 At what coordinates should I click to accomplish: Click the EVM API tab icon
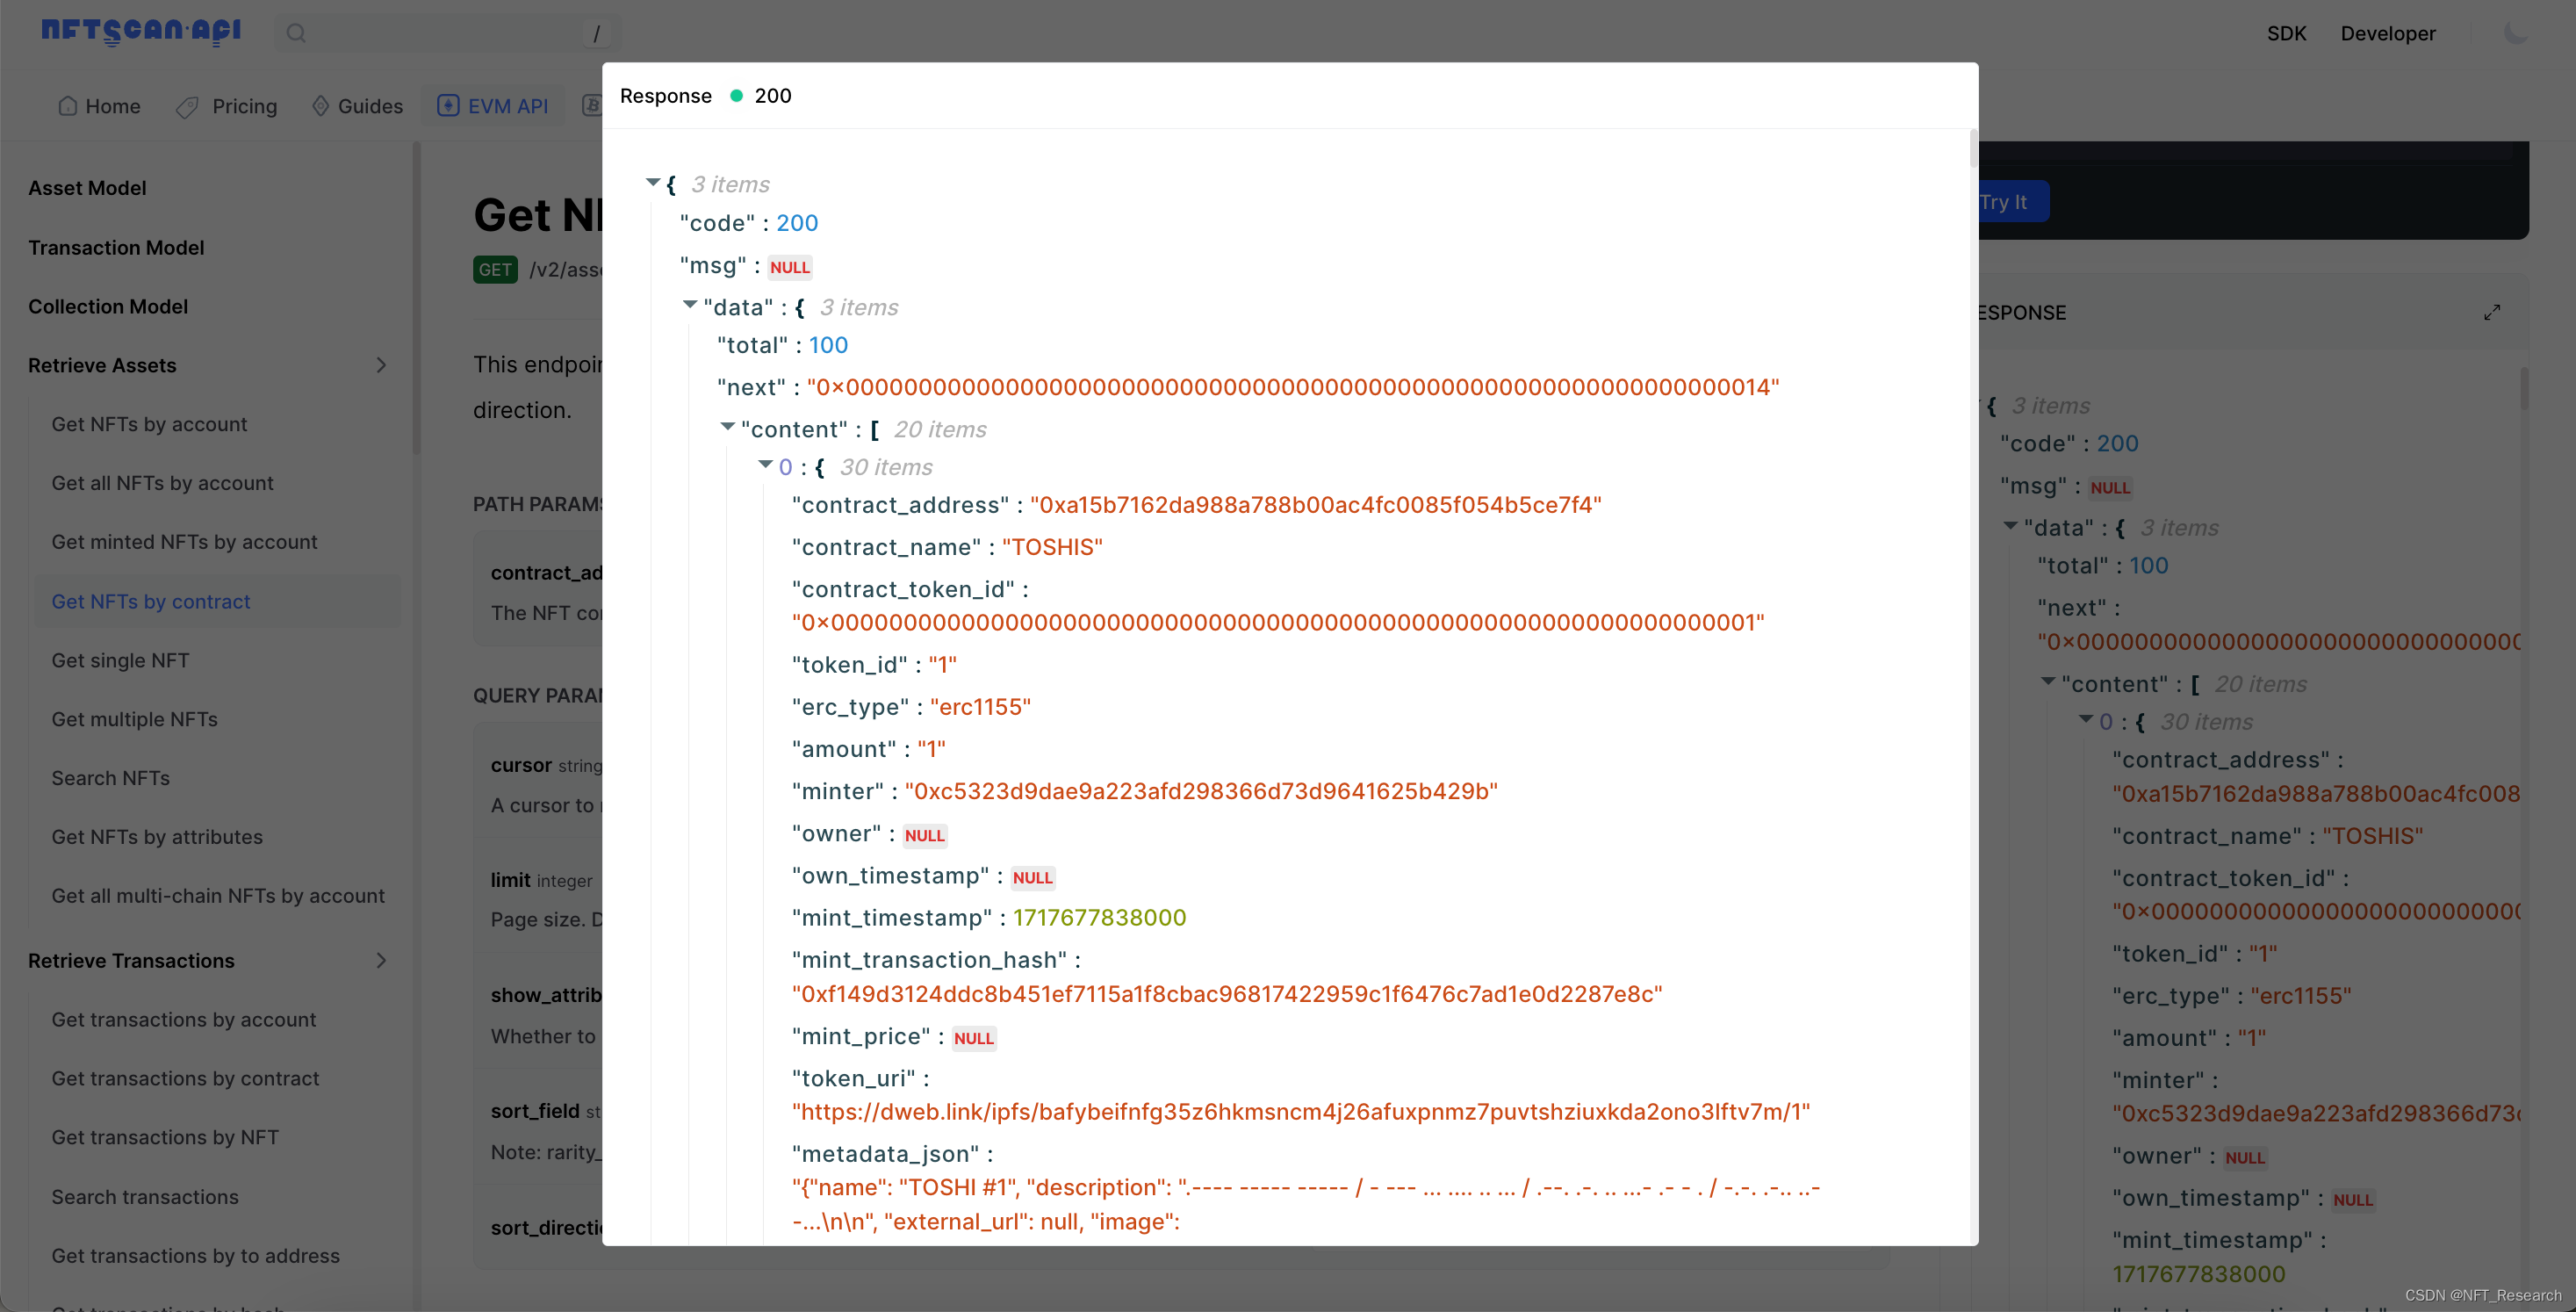pos(448,105)
